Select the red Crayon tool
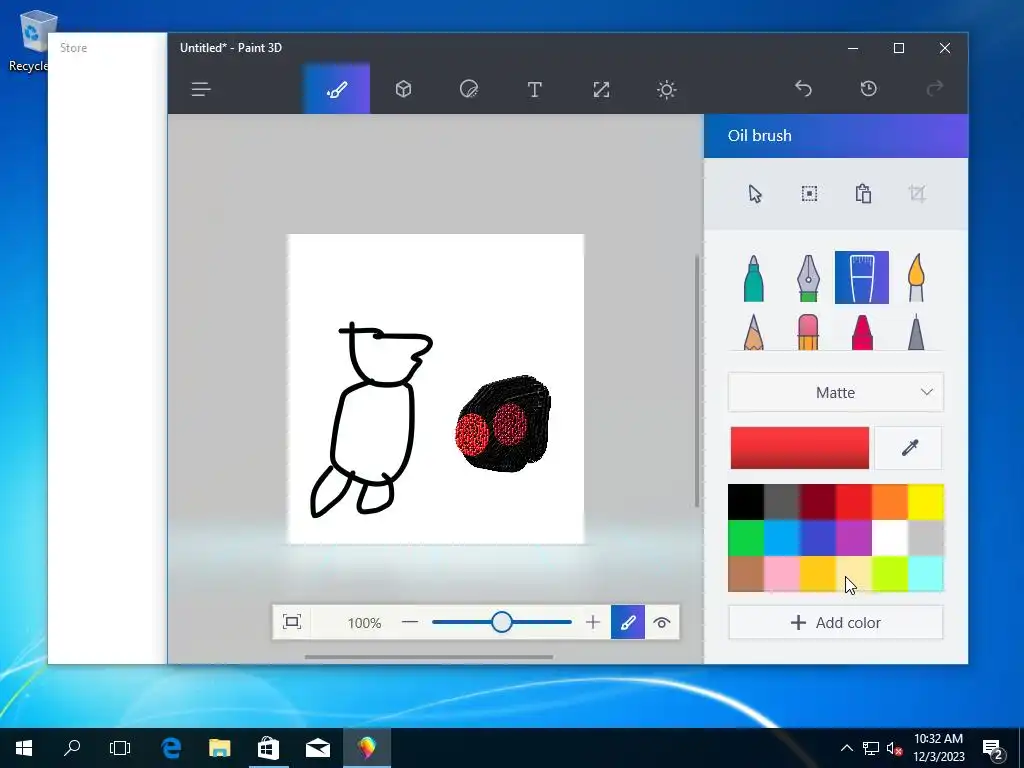Screen dimensions: 1024x768 point(862,332)
